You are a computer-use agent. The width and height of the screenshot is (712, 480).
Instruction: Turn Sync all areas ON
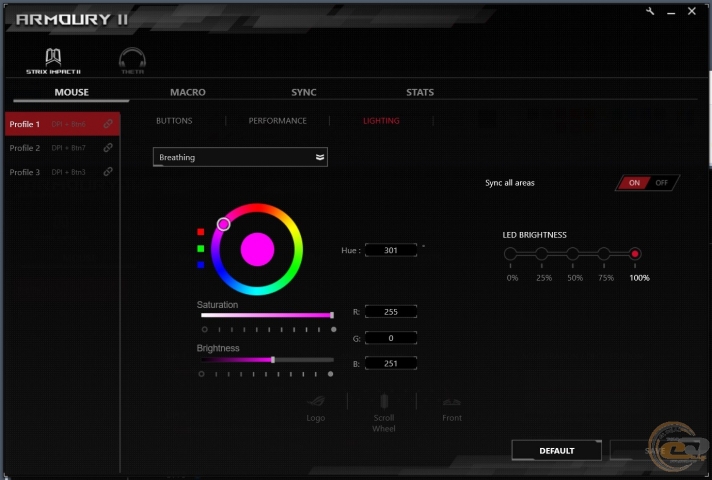pyautogui.click(x=634, y=183)
